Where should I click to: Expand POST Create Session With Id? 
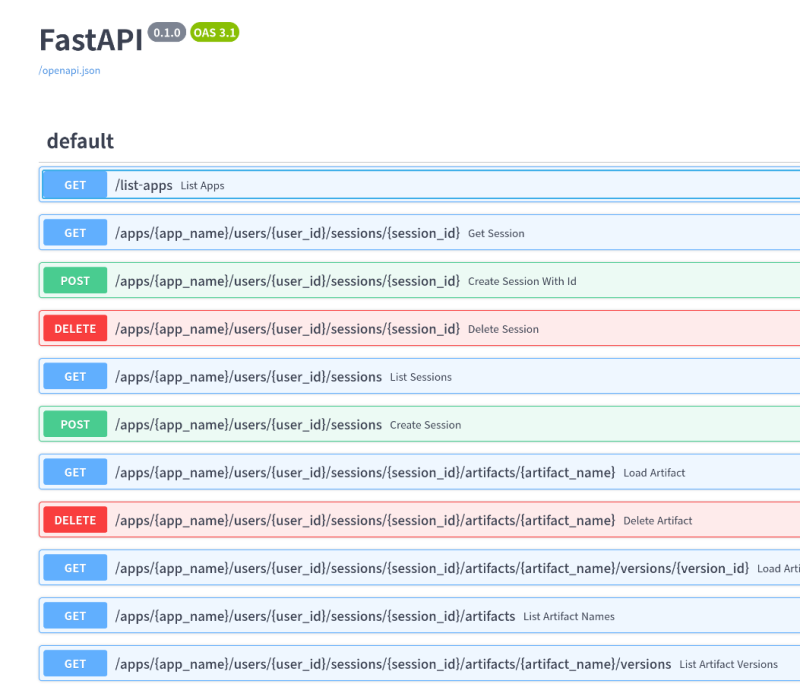(420, 281)
